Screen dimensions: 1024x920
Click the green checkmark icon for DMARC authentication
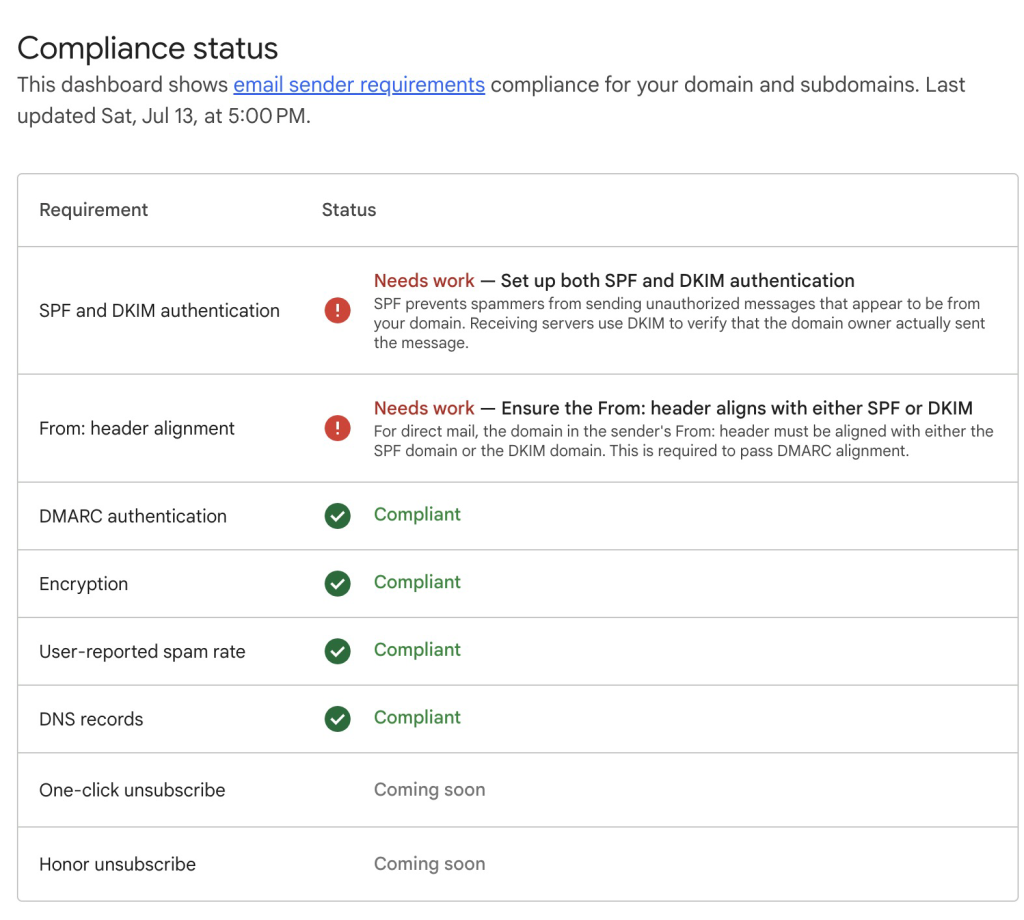pos(338,516)
